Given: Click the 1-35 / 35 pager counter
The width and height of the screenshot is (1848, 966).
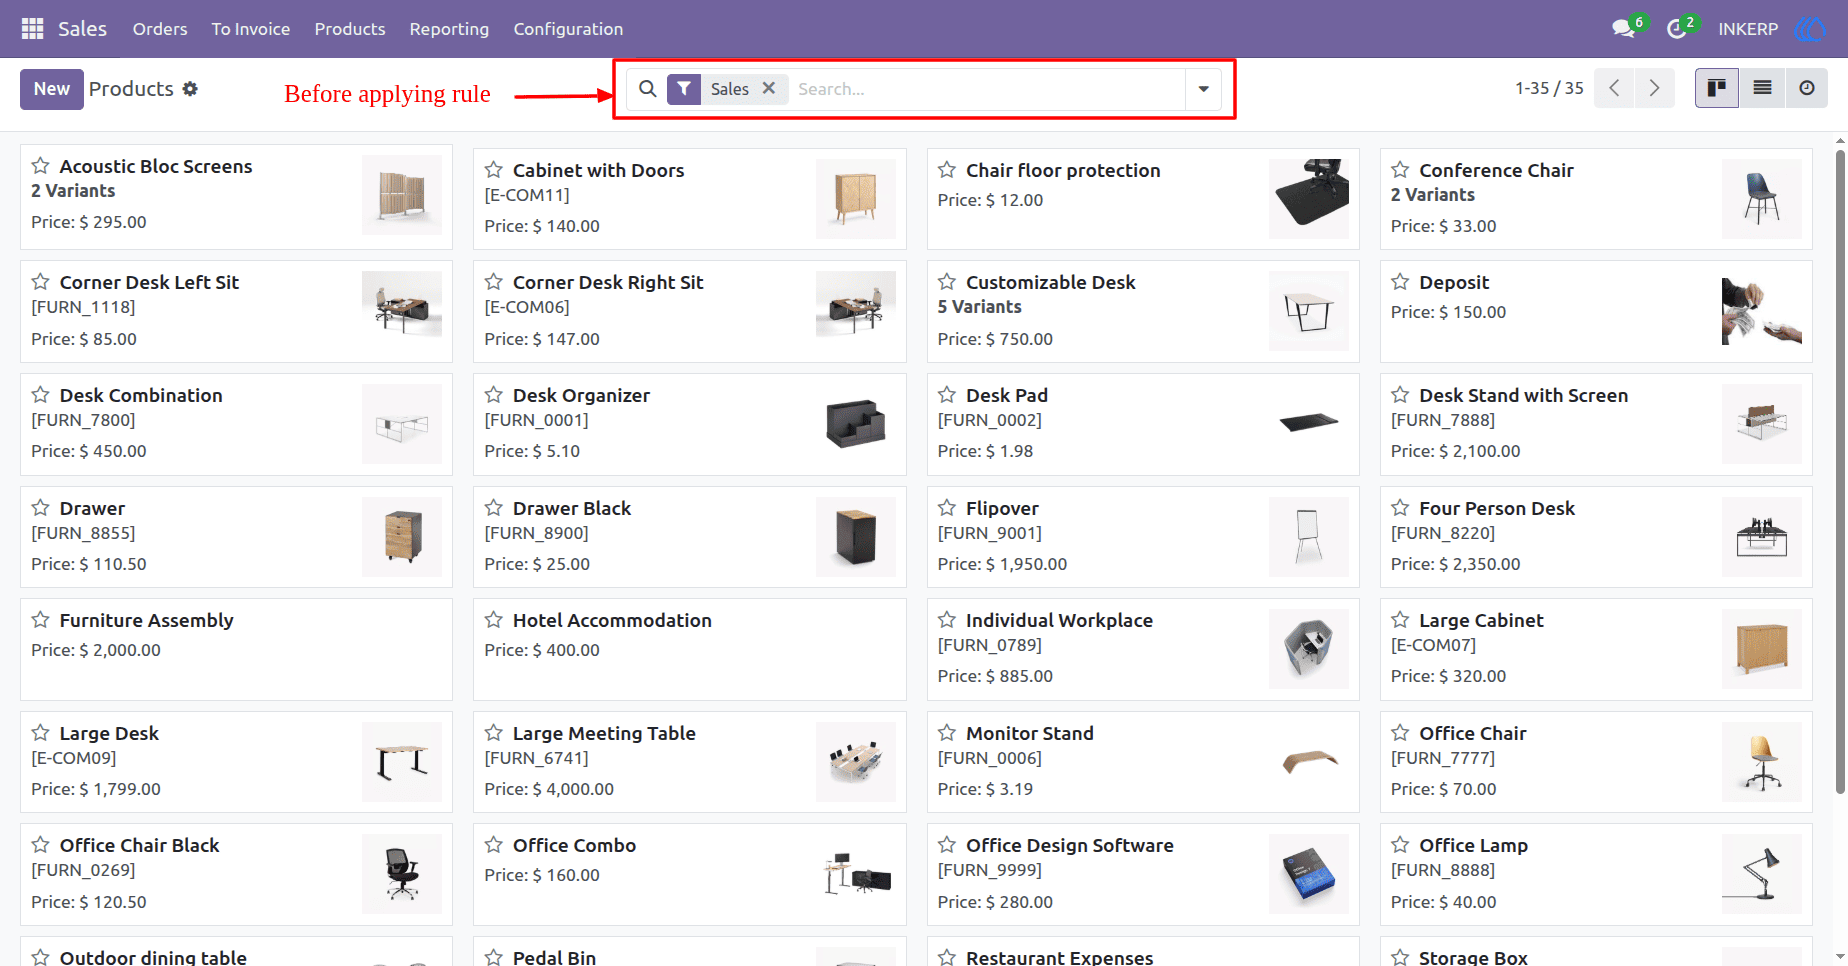Looking at the screenshot, I should (1549, 88).
